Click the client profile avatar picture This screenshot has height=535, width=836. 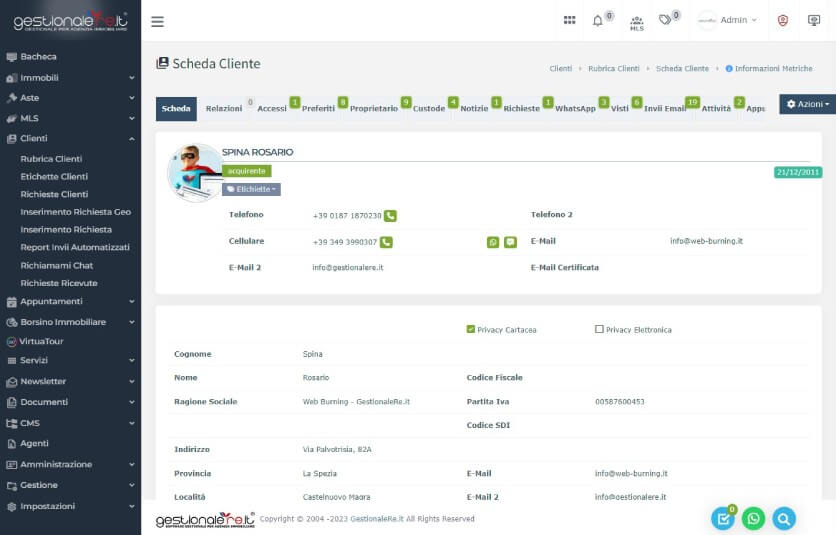click(x=195, y=171)
